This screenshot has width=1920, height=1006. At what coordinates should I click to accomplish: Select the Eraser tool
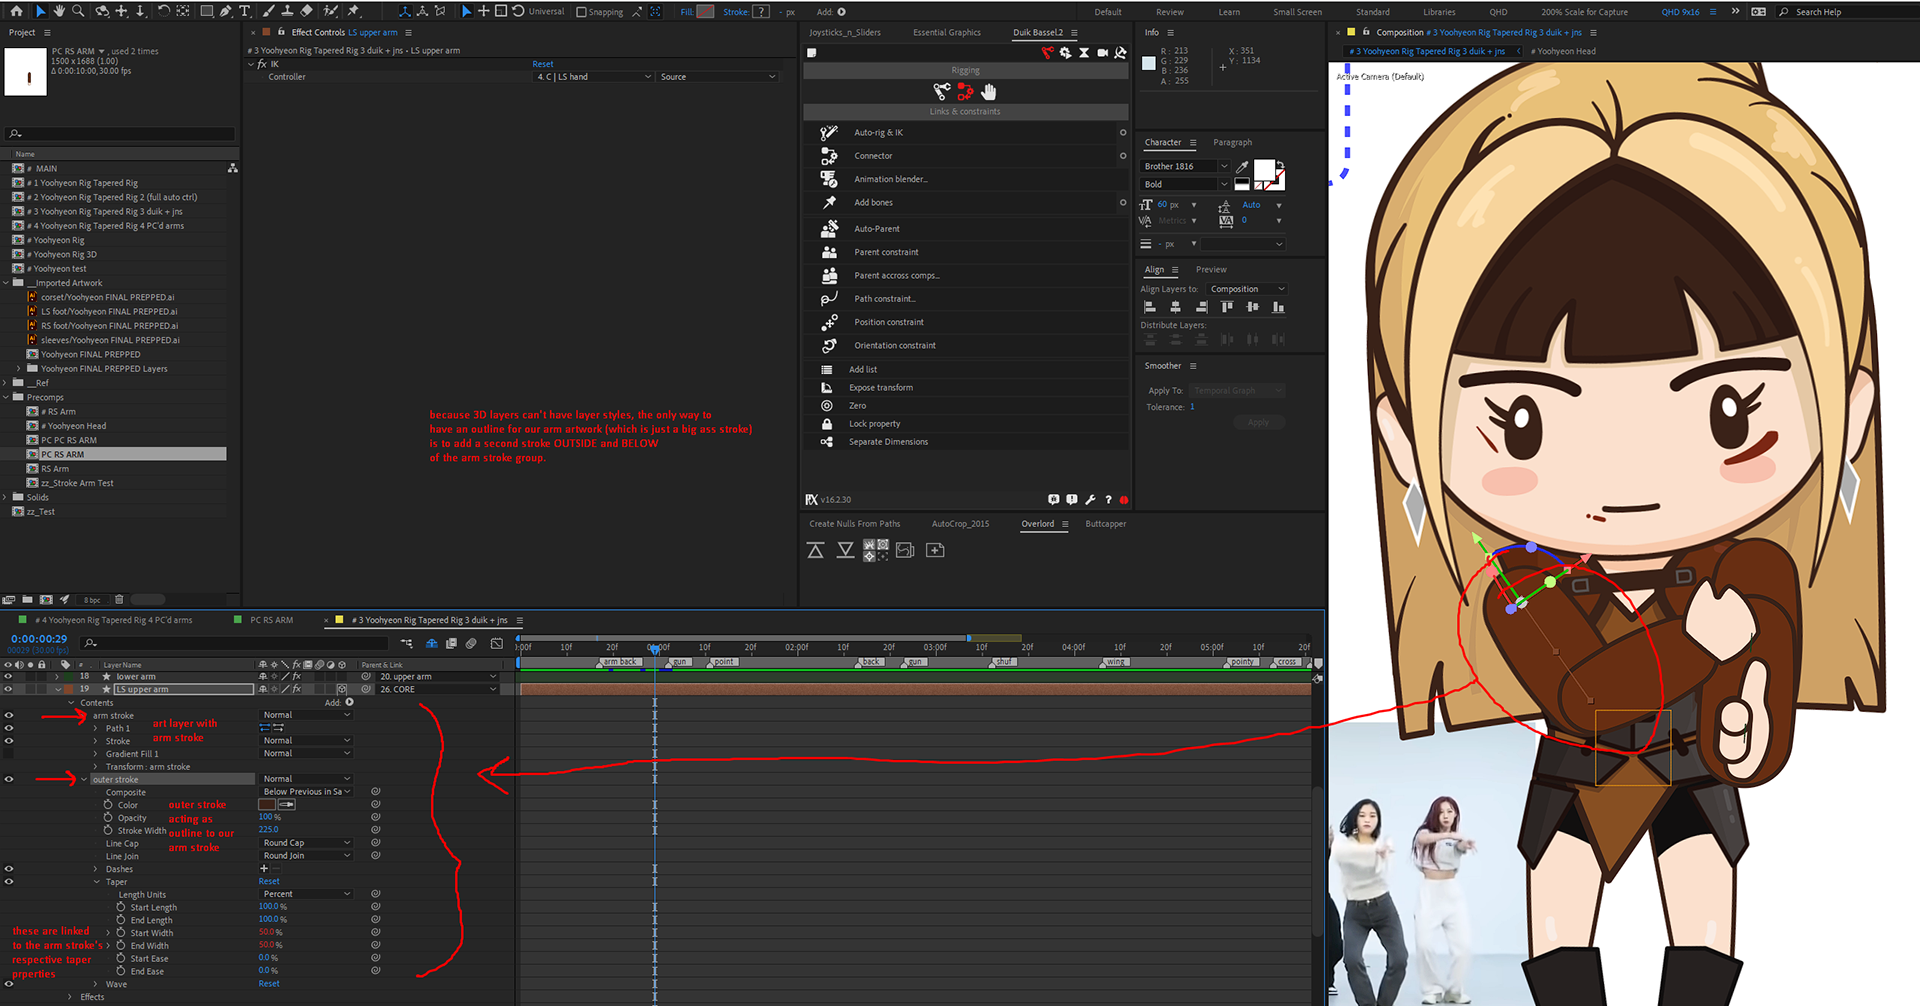pos(307,11)
